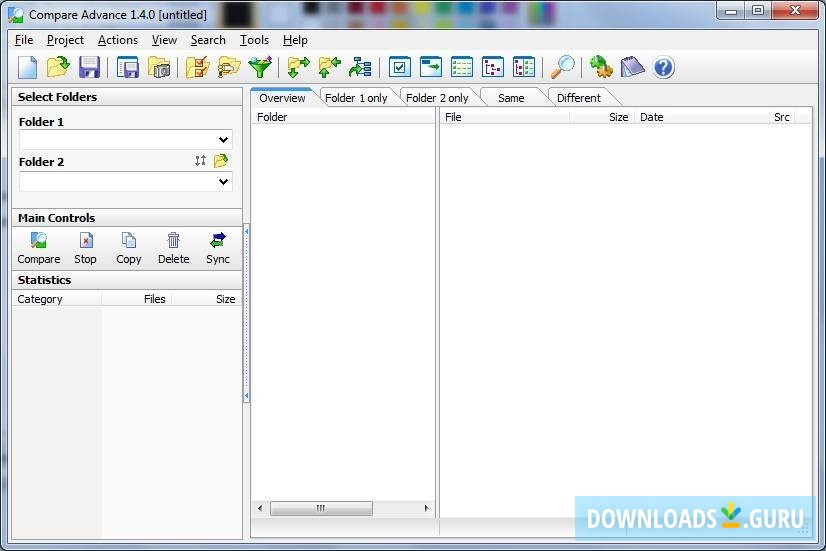The image size is (826, 551).
Task: Click the window with green arrow toolbar icon
Action: [431, 67]
